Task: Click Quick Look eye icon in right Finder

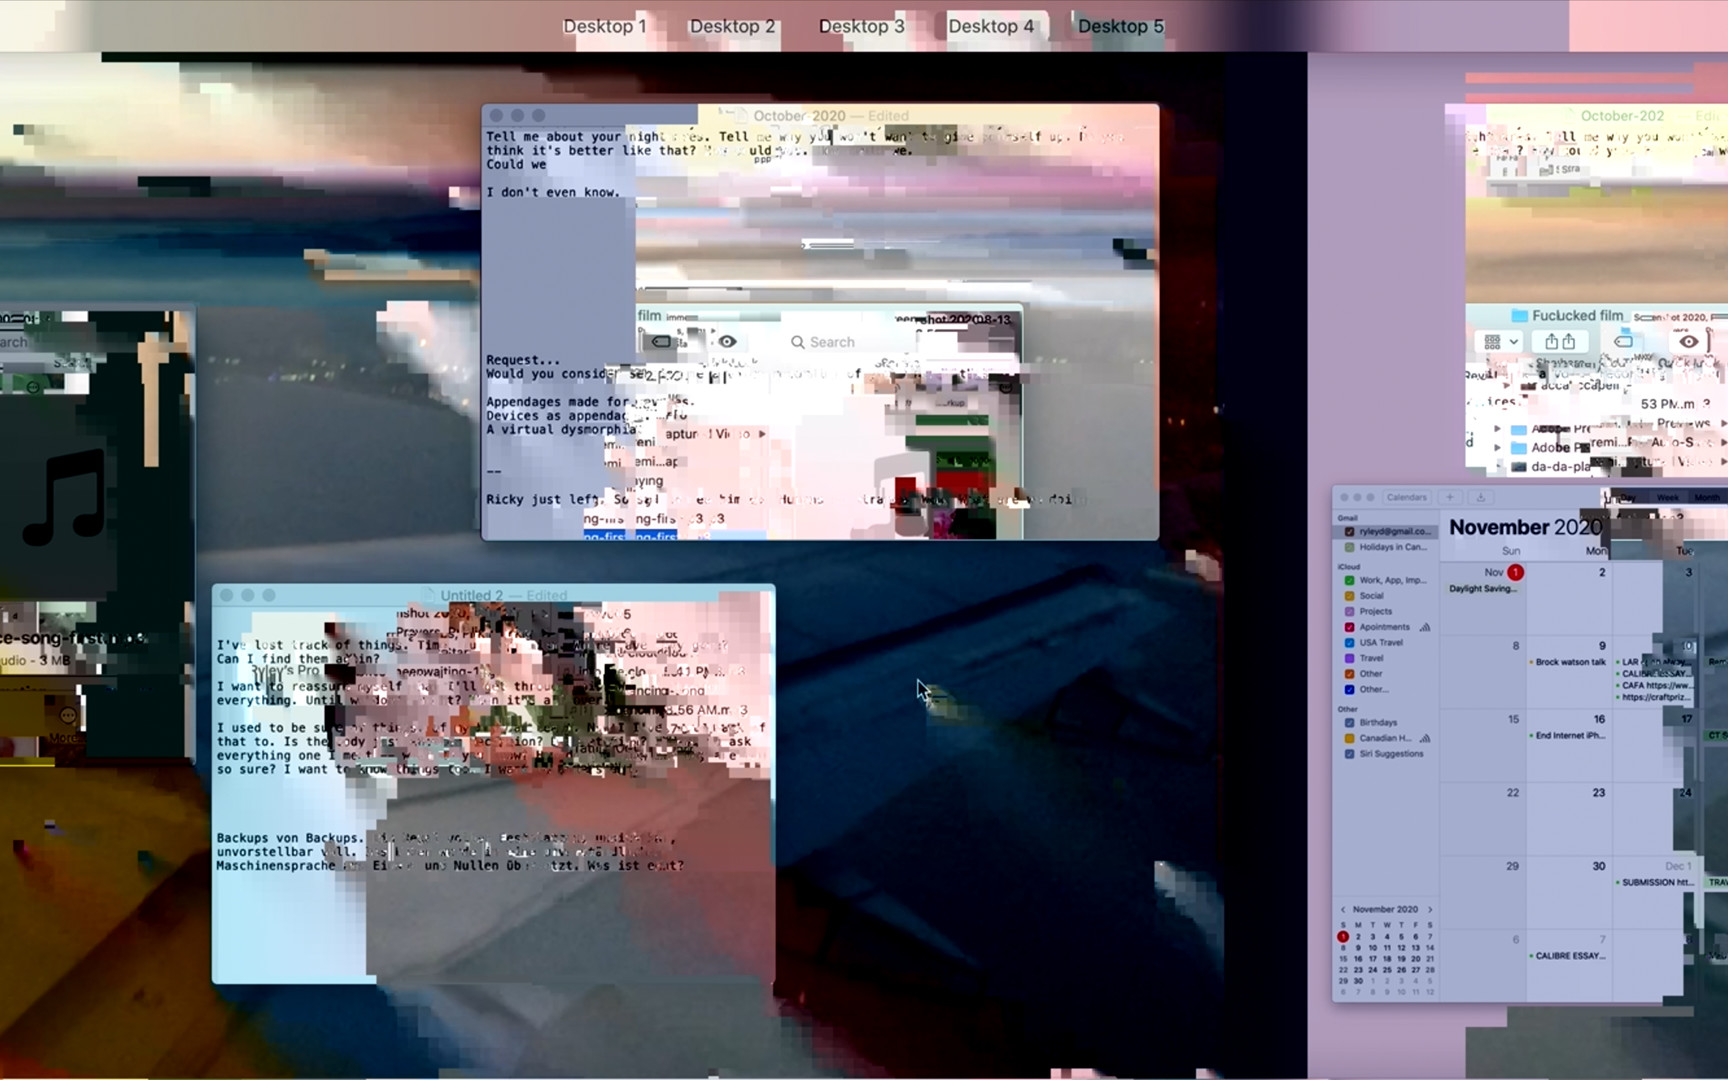Action: [x=1688, y=342]
